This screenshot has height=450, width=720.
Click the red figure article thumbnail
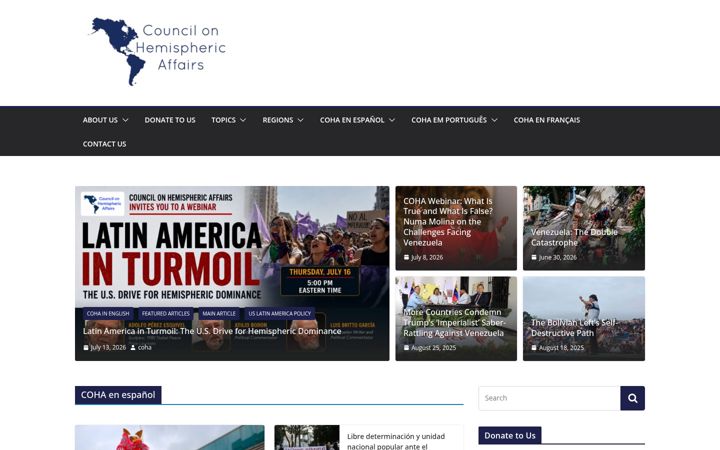169,438
